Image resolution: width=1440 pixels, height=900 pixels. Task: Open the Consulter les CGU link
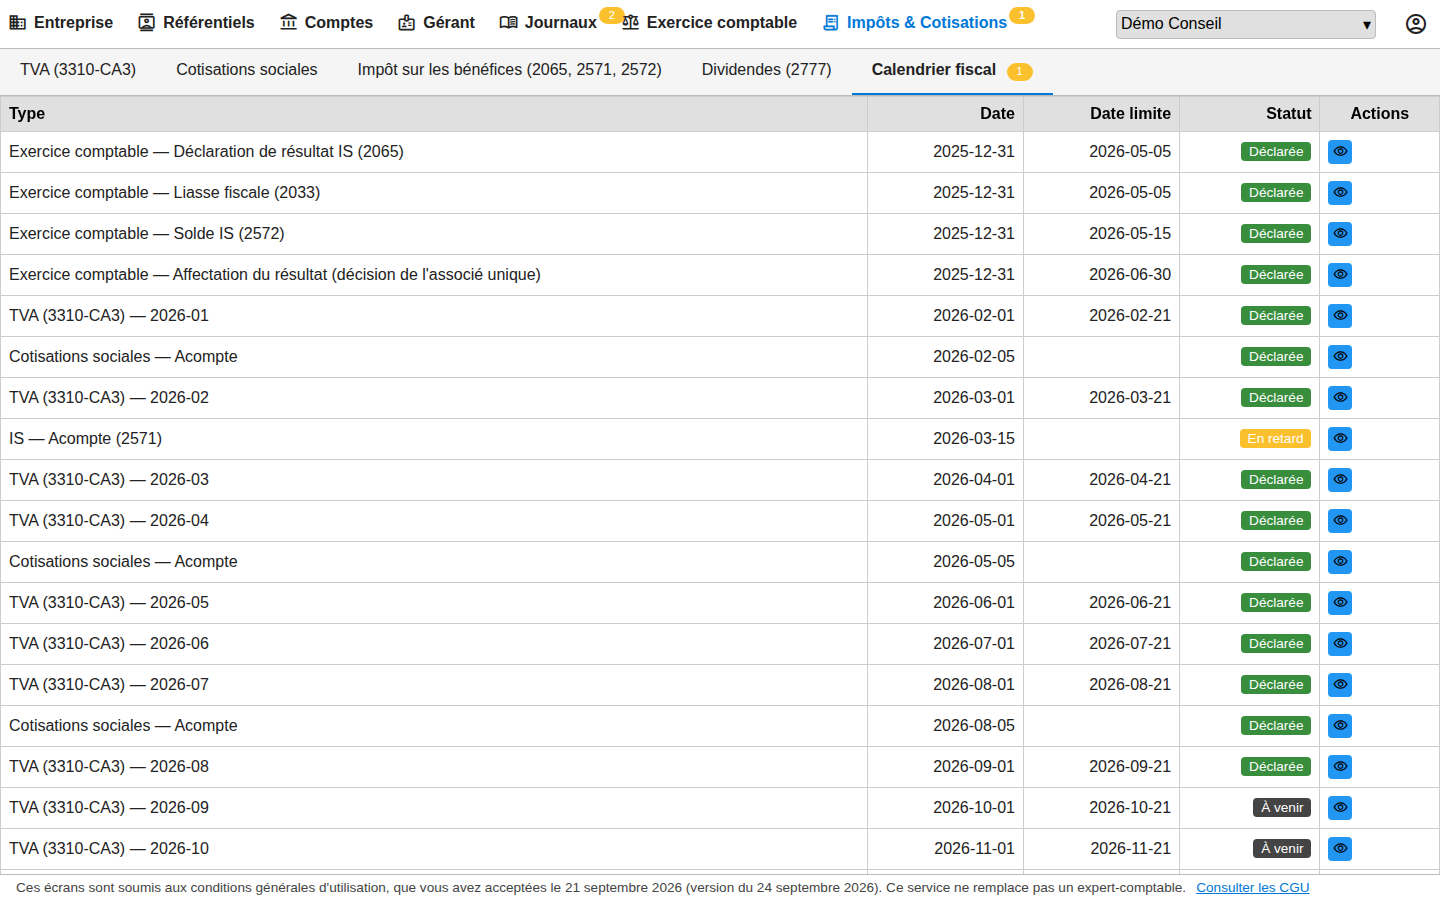(1252, 888)
